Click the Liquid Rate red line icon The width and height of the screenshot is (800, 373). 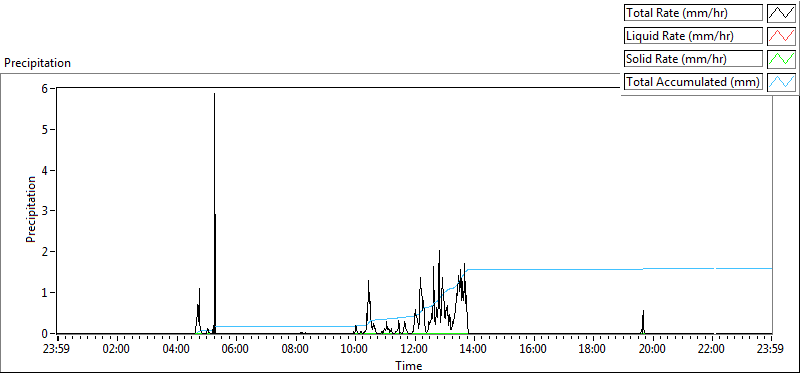pyautogui.click(x=781, y=36)
